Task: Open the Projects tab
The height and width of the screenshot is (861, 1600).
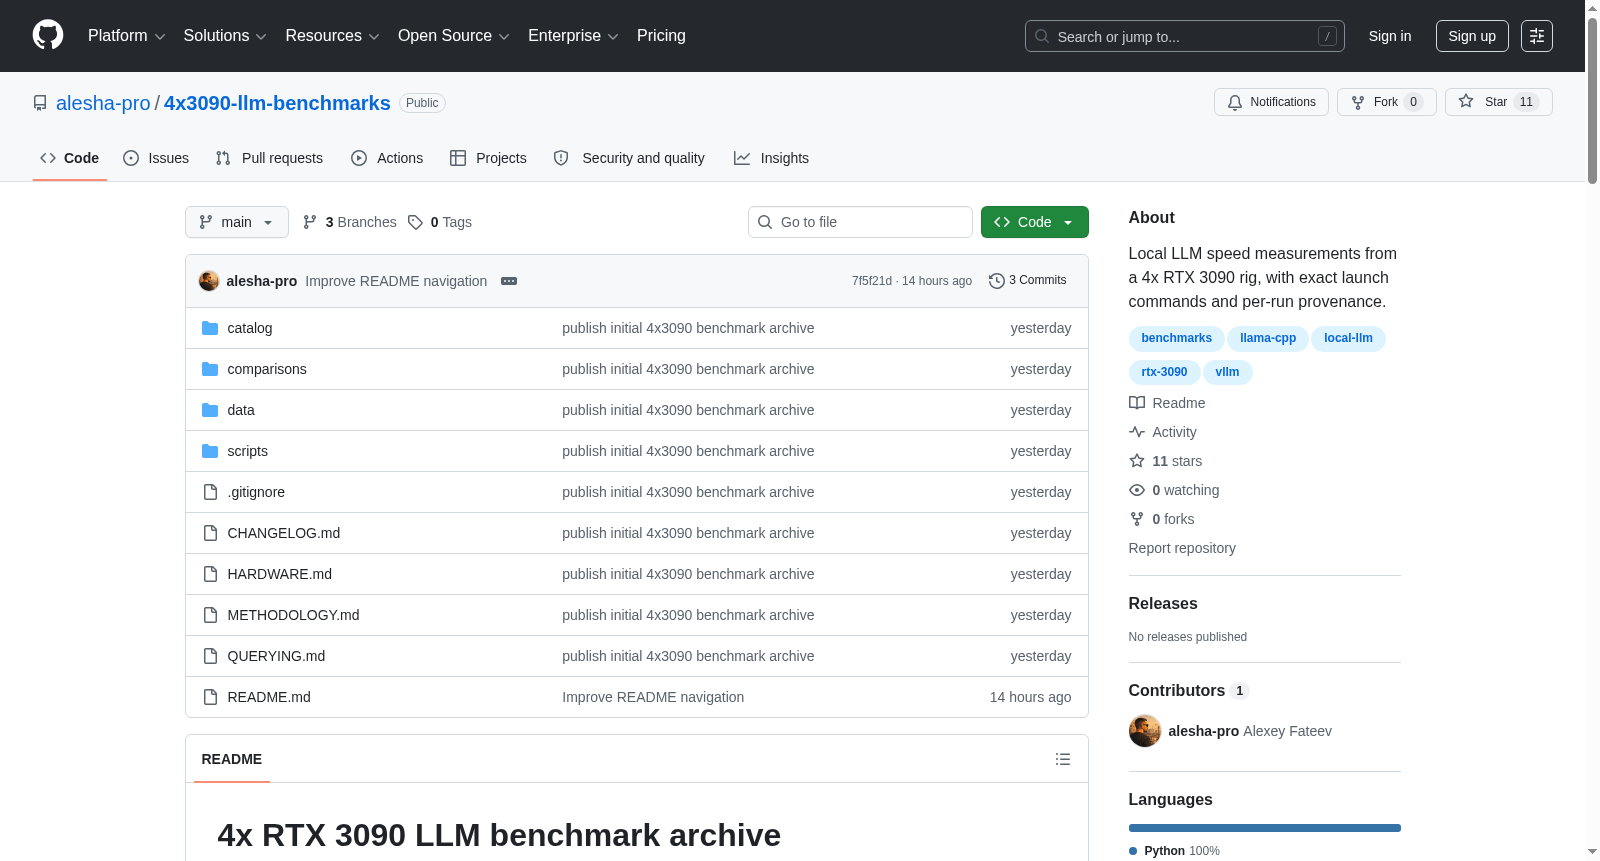Action: (488, 158)
